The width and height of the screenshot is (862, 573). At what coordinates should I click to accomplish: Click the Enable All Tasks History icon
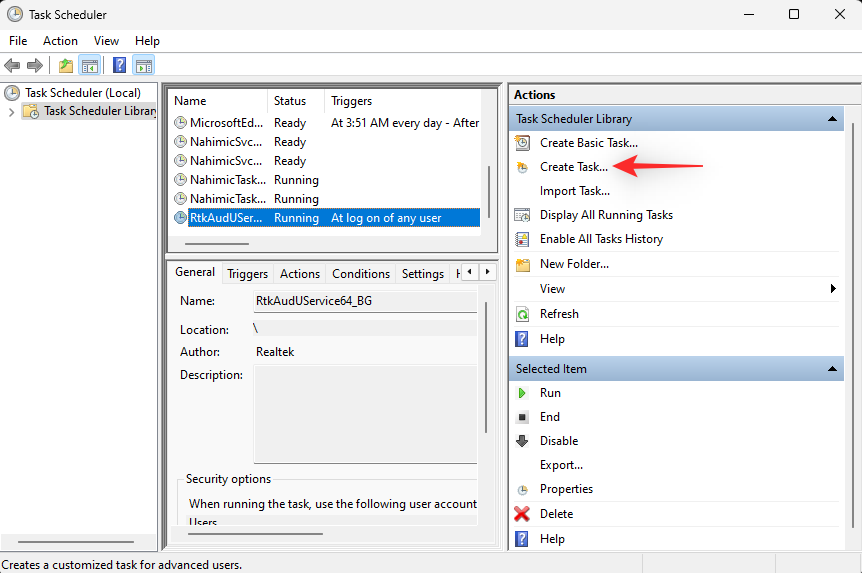[x=522, y=239]
